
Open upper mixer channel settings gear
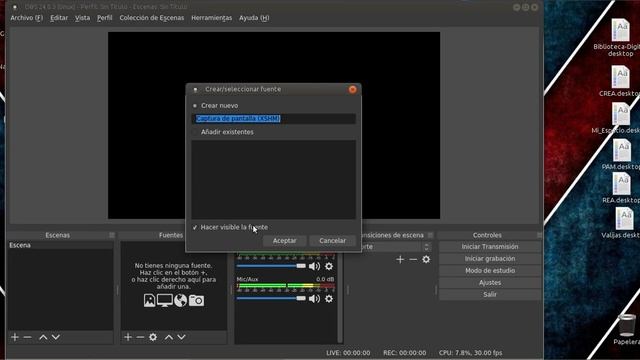pos(329,266)
